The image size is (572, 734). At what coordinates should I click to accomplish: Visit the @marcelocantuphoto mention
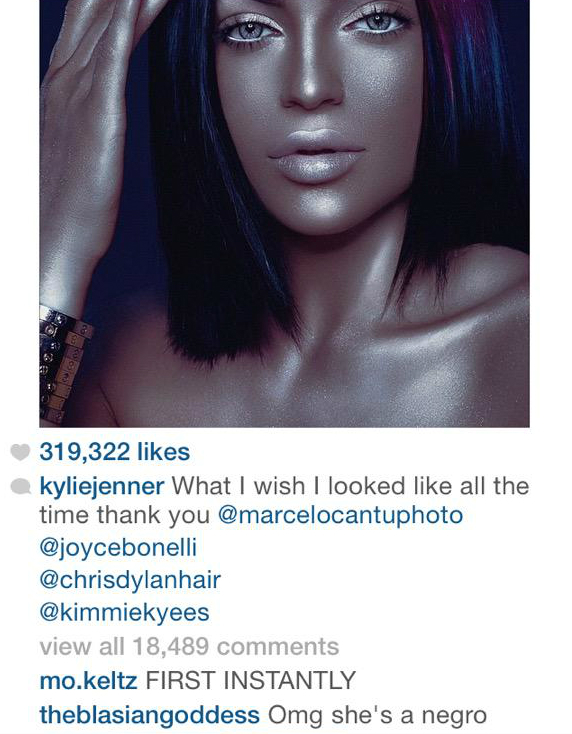[341, 515]
